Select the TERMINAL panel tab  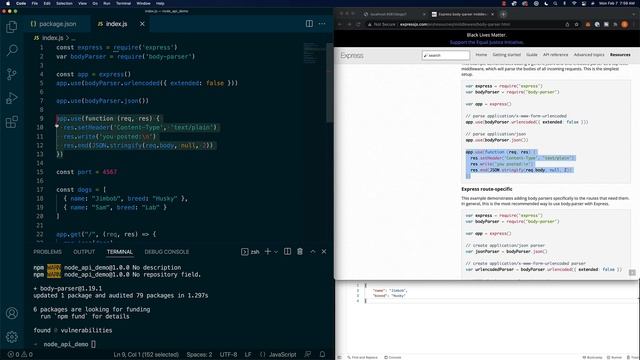coord(120,252)
